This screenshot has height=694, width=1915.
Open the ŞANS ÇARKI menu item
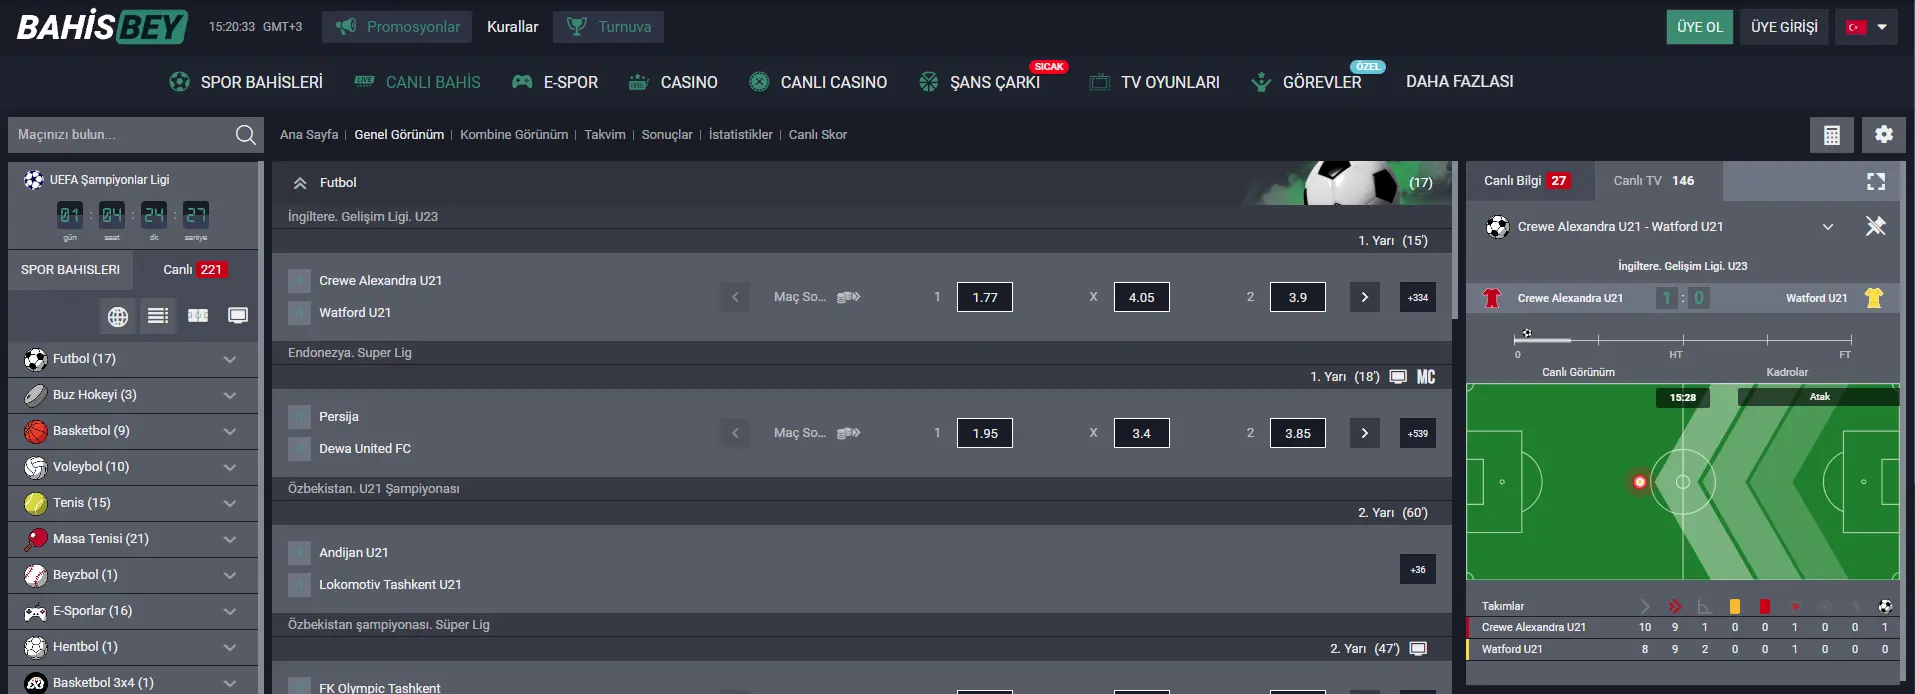980,82
